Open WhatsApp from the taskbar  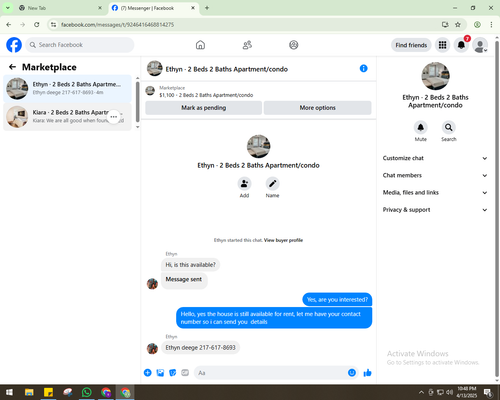click(87, 392)
